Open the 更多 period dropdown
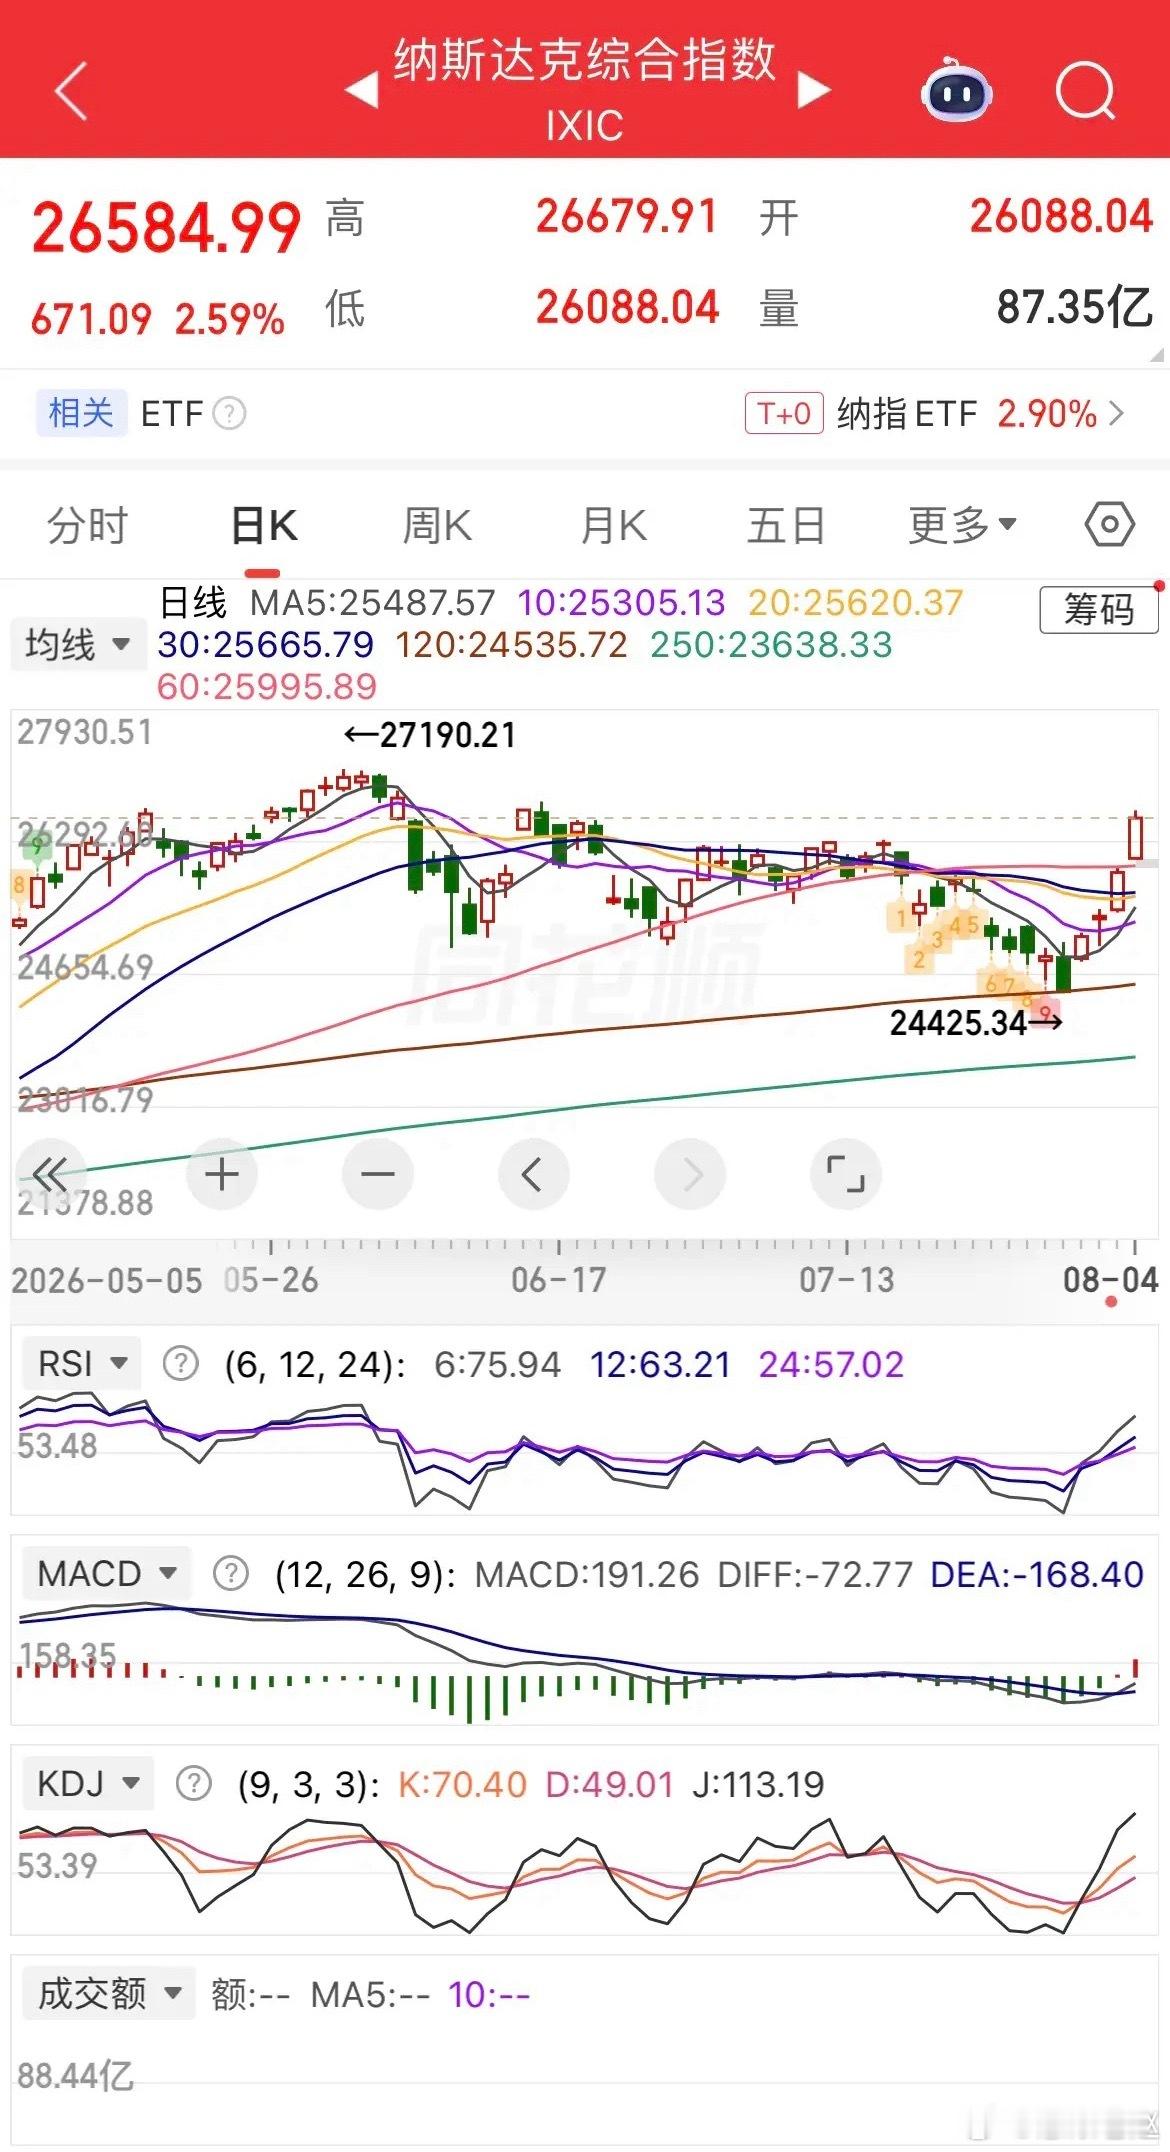The image size is (1170, 2152). click(962, 525)
